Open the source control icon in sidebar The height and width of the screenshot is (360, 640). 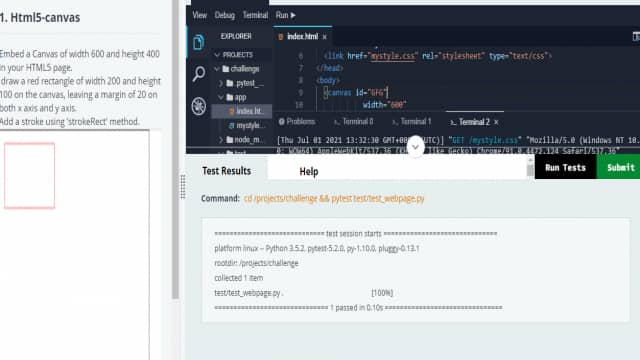point(199,106)
